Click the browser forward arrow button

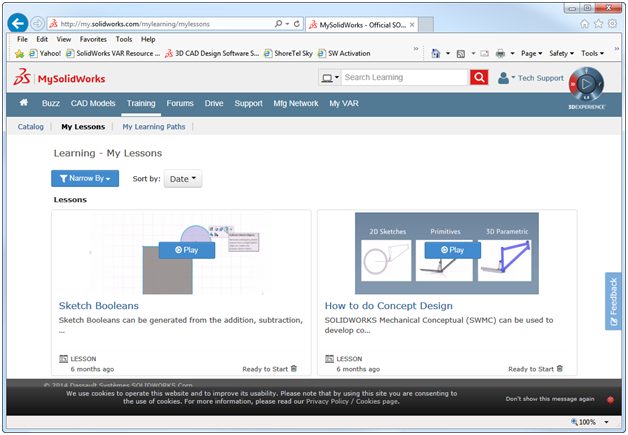[x=37, y=24]
